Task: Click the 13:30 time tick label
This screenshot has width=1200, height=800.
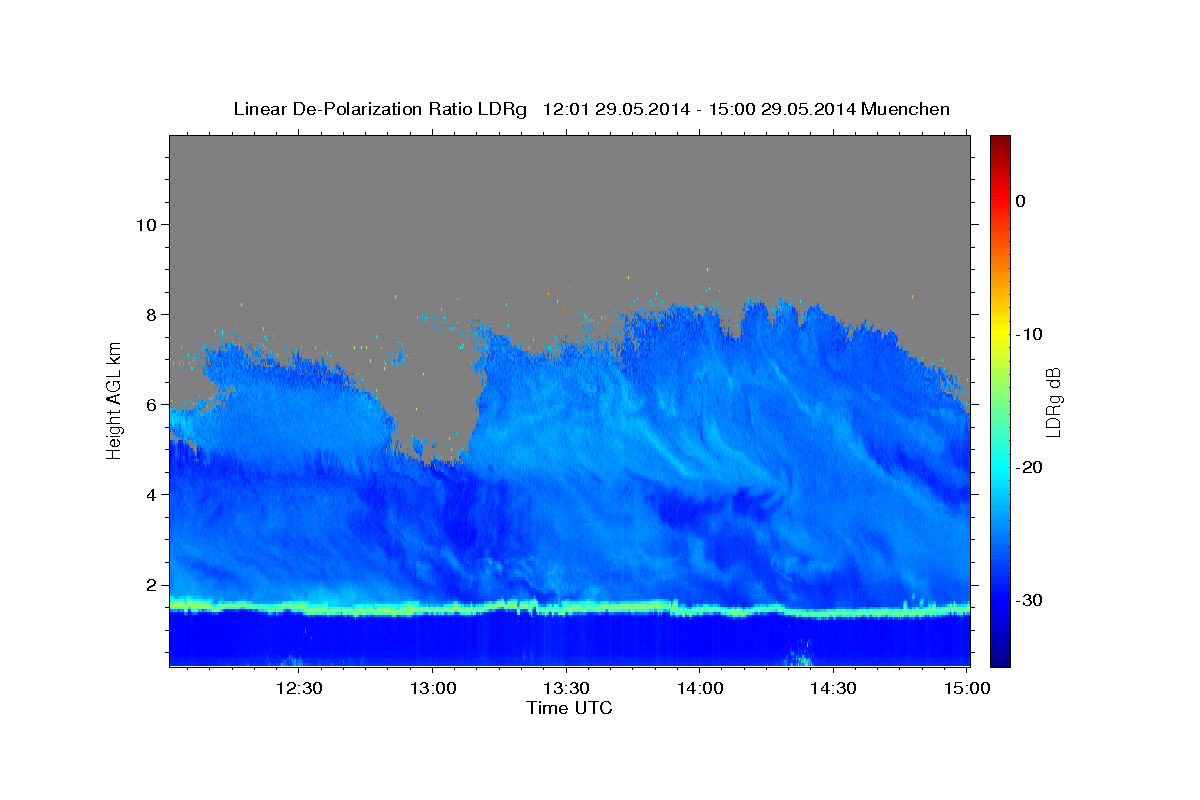Action: [566, 688]
